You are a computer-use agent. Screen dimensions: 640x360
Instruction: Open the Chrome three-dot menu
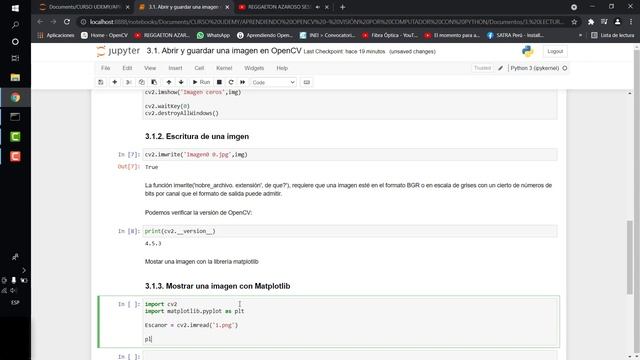coord(631,22)
